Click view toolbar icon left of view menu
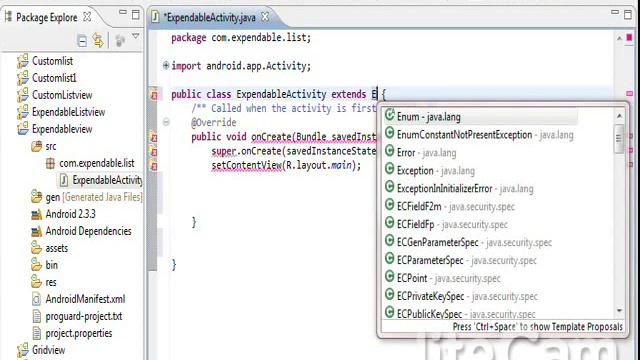Viewport: 640px width, 360px height. pos(120,41)
